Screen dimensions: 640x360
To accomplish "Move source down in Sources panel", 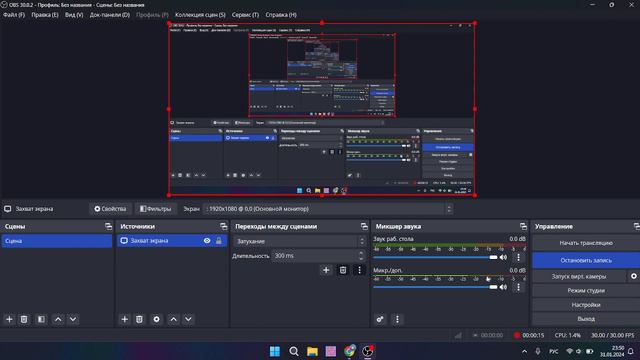I will 188,319.
